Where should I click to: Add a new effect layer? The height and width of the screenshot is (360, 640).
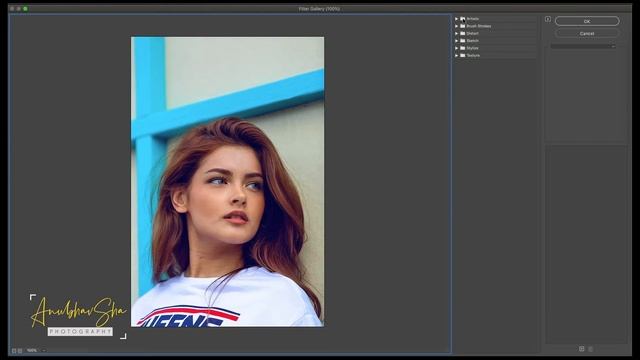(582, 349)
